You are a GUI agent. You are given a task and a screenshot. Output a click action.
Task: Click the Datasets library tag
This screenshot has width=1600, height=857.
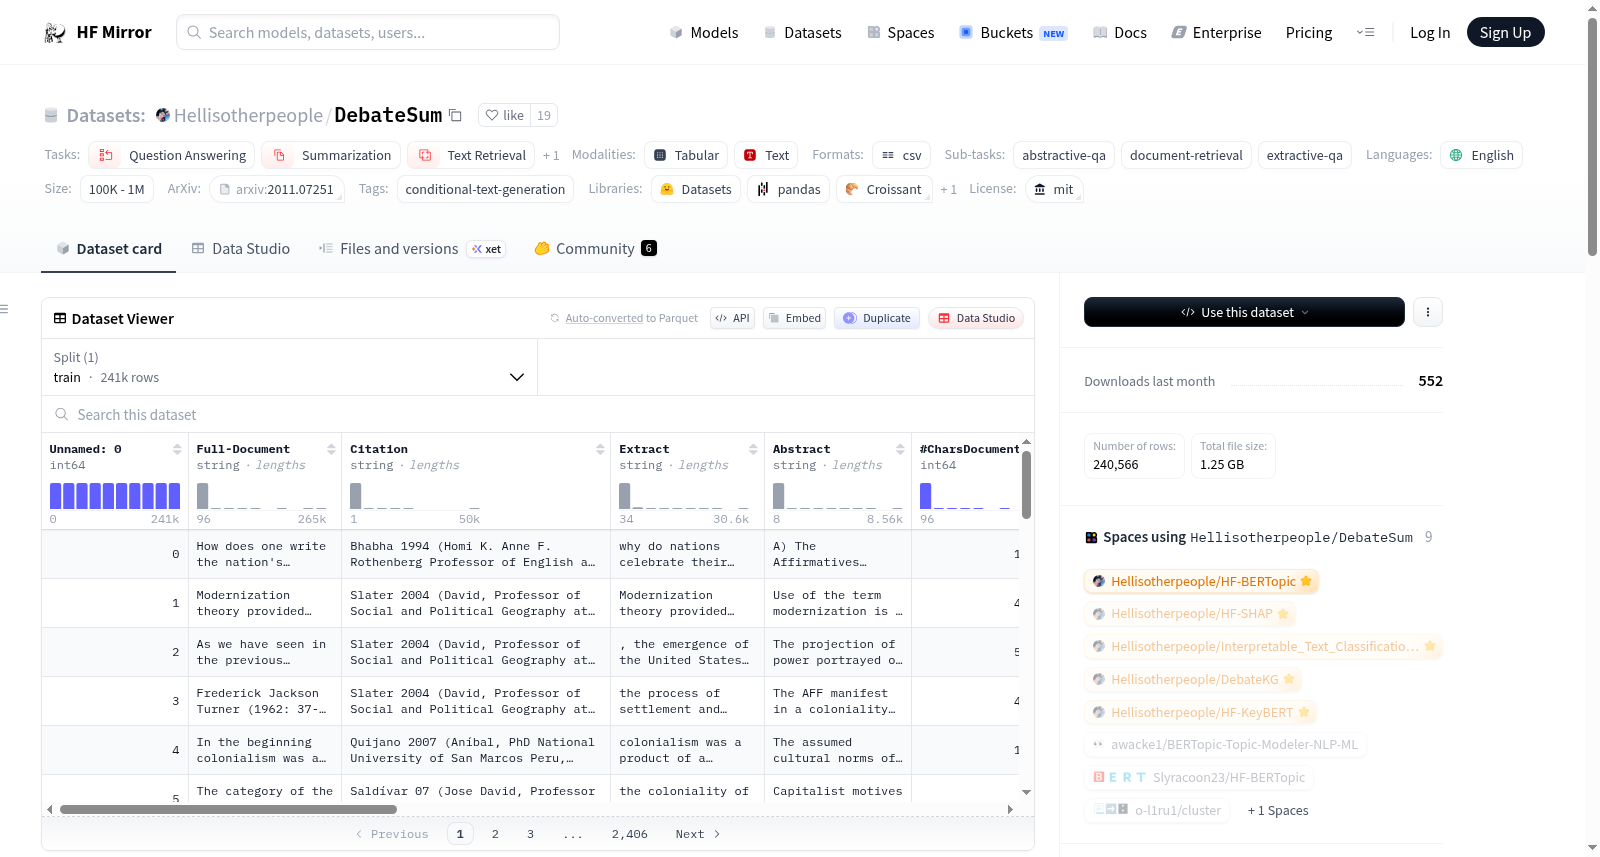pos(696,189)
